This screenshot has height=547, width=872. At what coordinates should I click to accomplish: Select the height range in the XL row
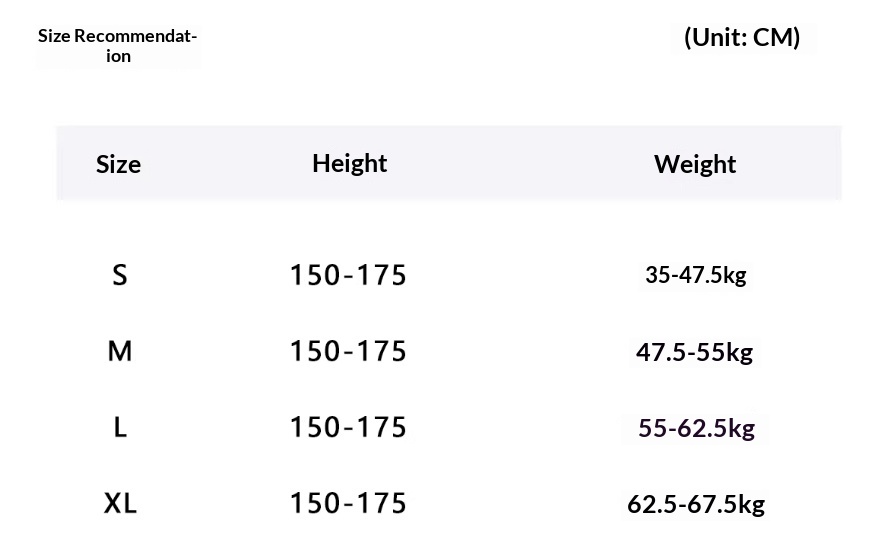click(348, 503)
